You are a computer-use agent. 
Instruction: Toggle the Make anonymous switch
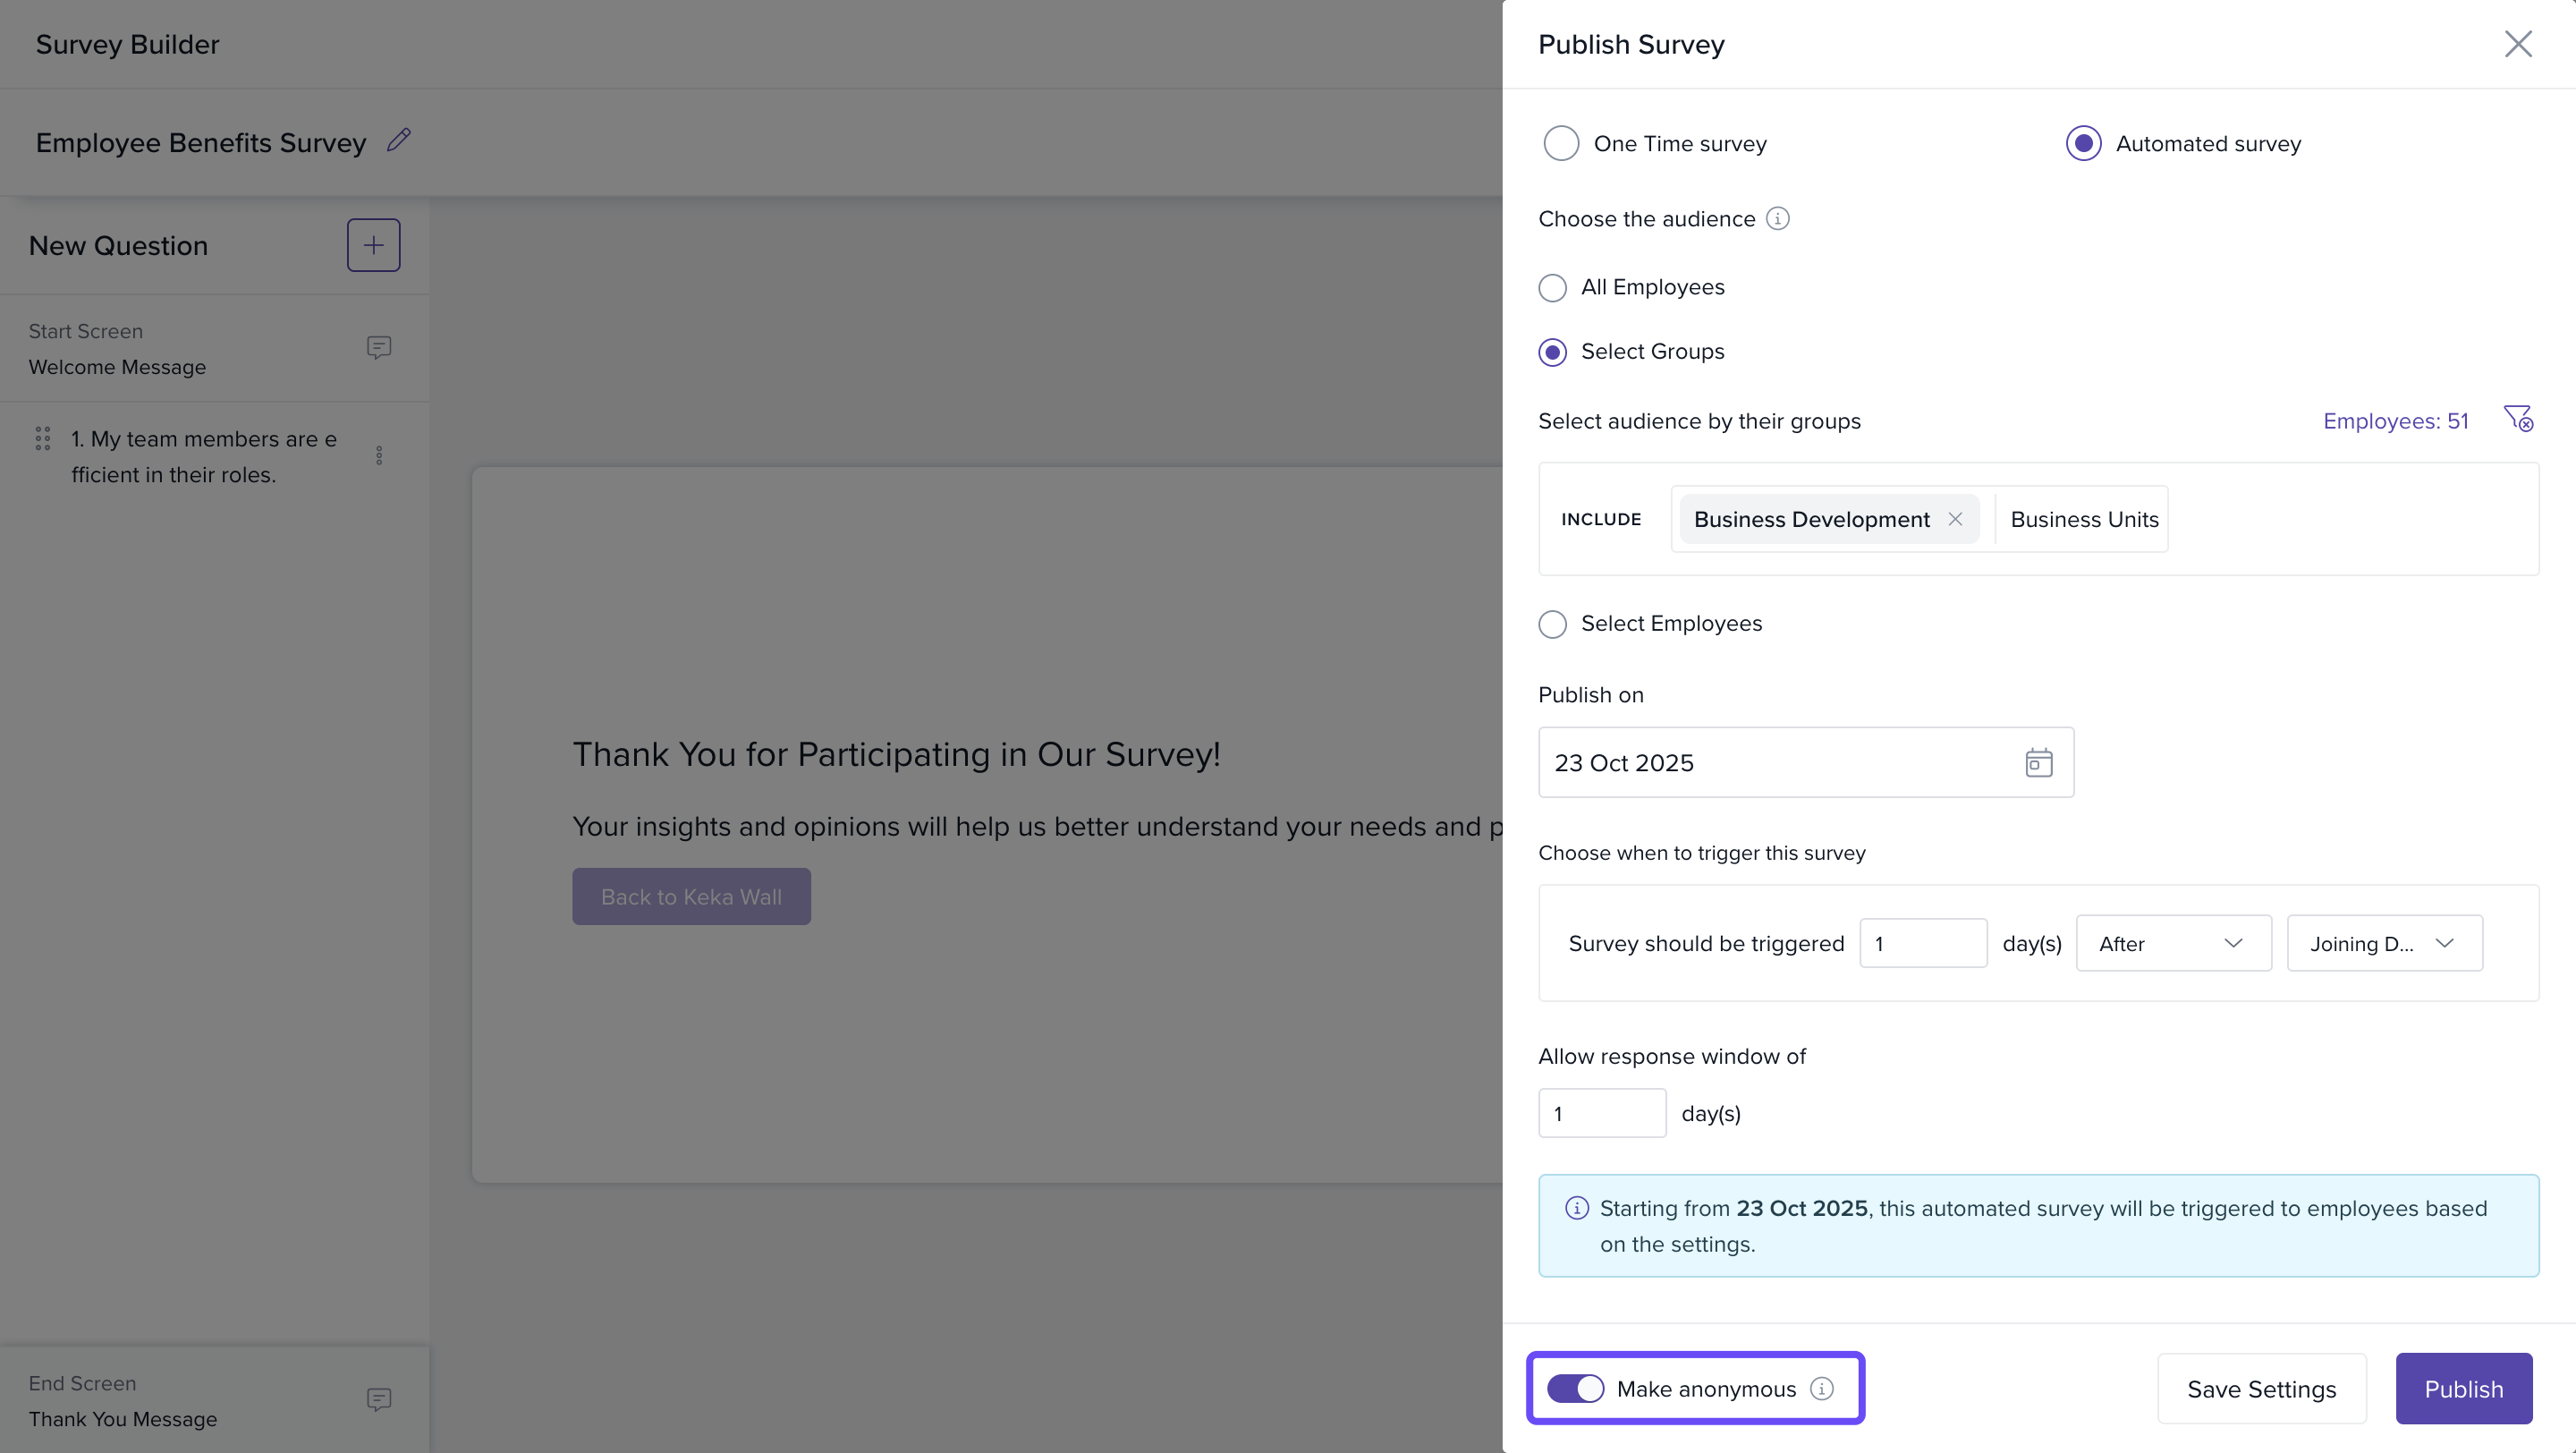pos(1575,1389)
